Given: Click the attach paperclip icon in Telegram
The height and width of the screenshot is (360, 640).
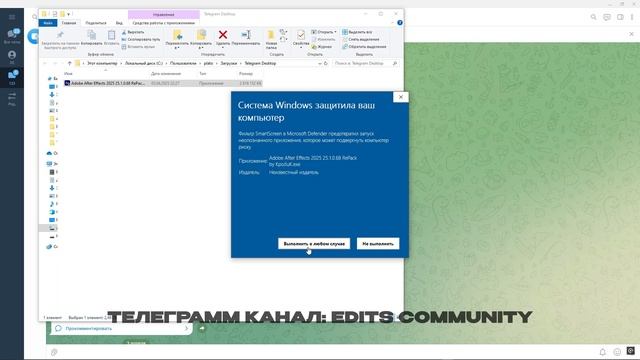Looking at the screenshot, I should (54, 352).
